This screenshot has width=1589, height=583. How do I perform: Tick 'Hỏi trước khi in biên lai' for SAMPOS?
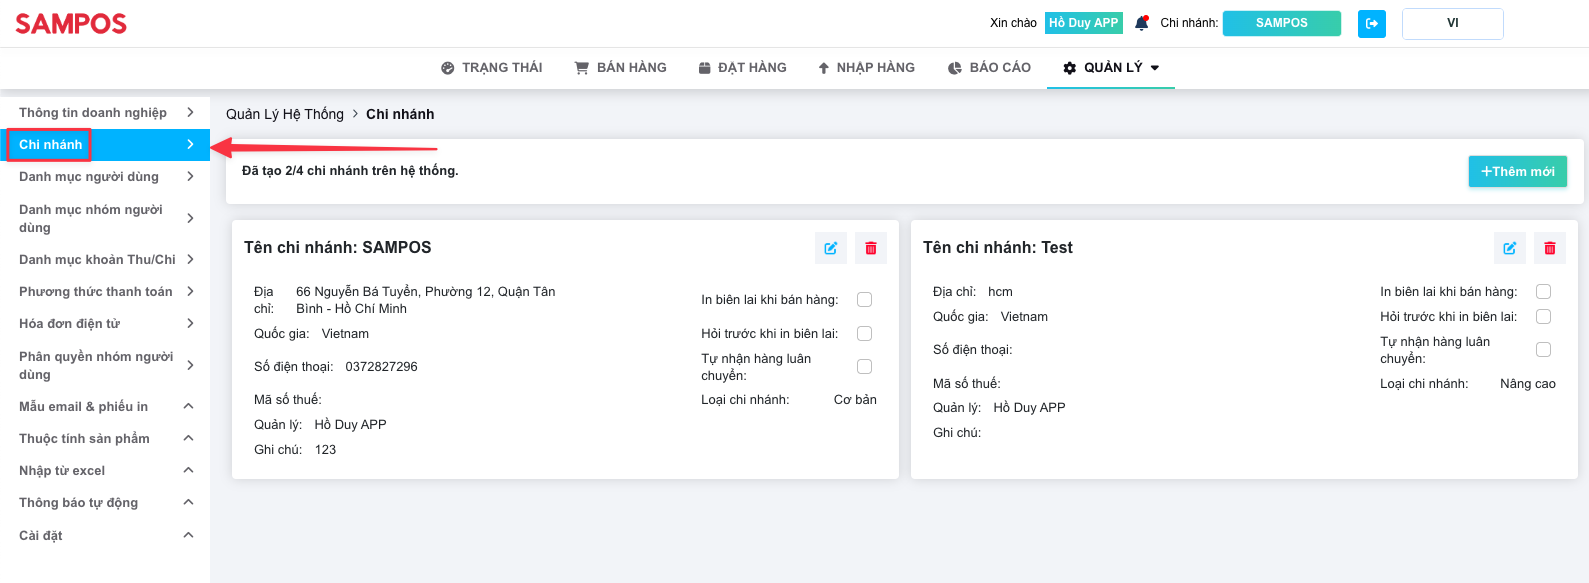tap(865, 333)
